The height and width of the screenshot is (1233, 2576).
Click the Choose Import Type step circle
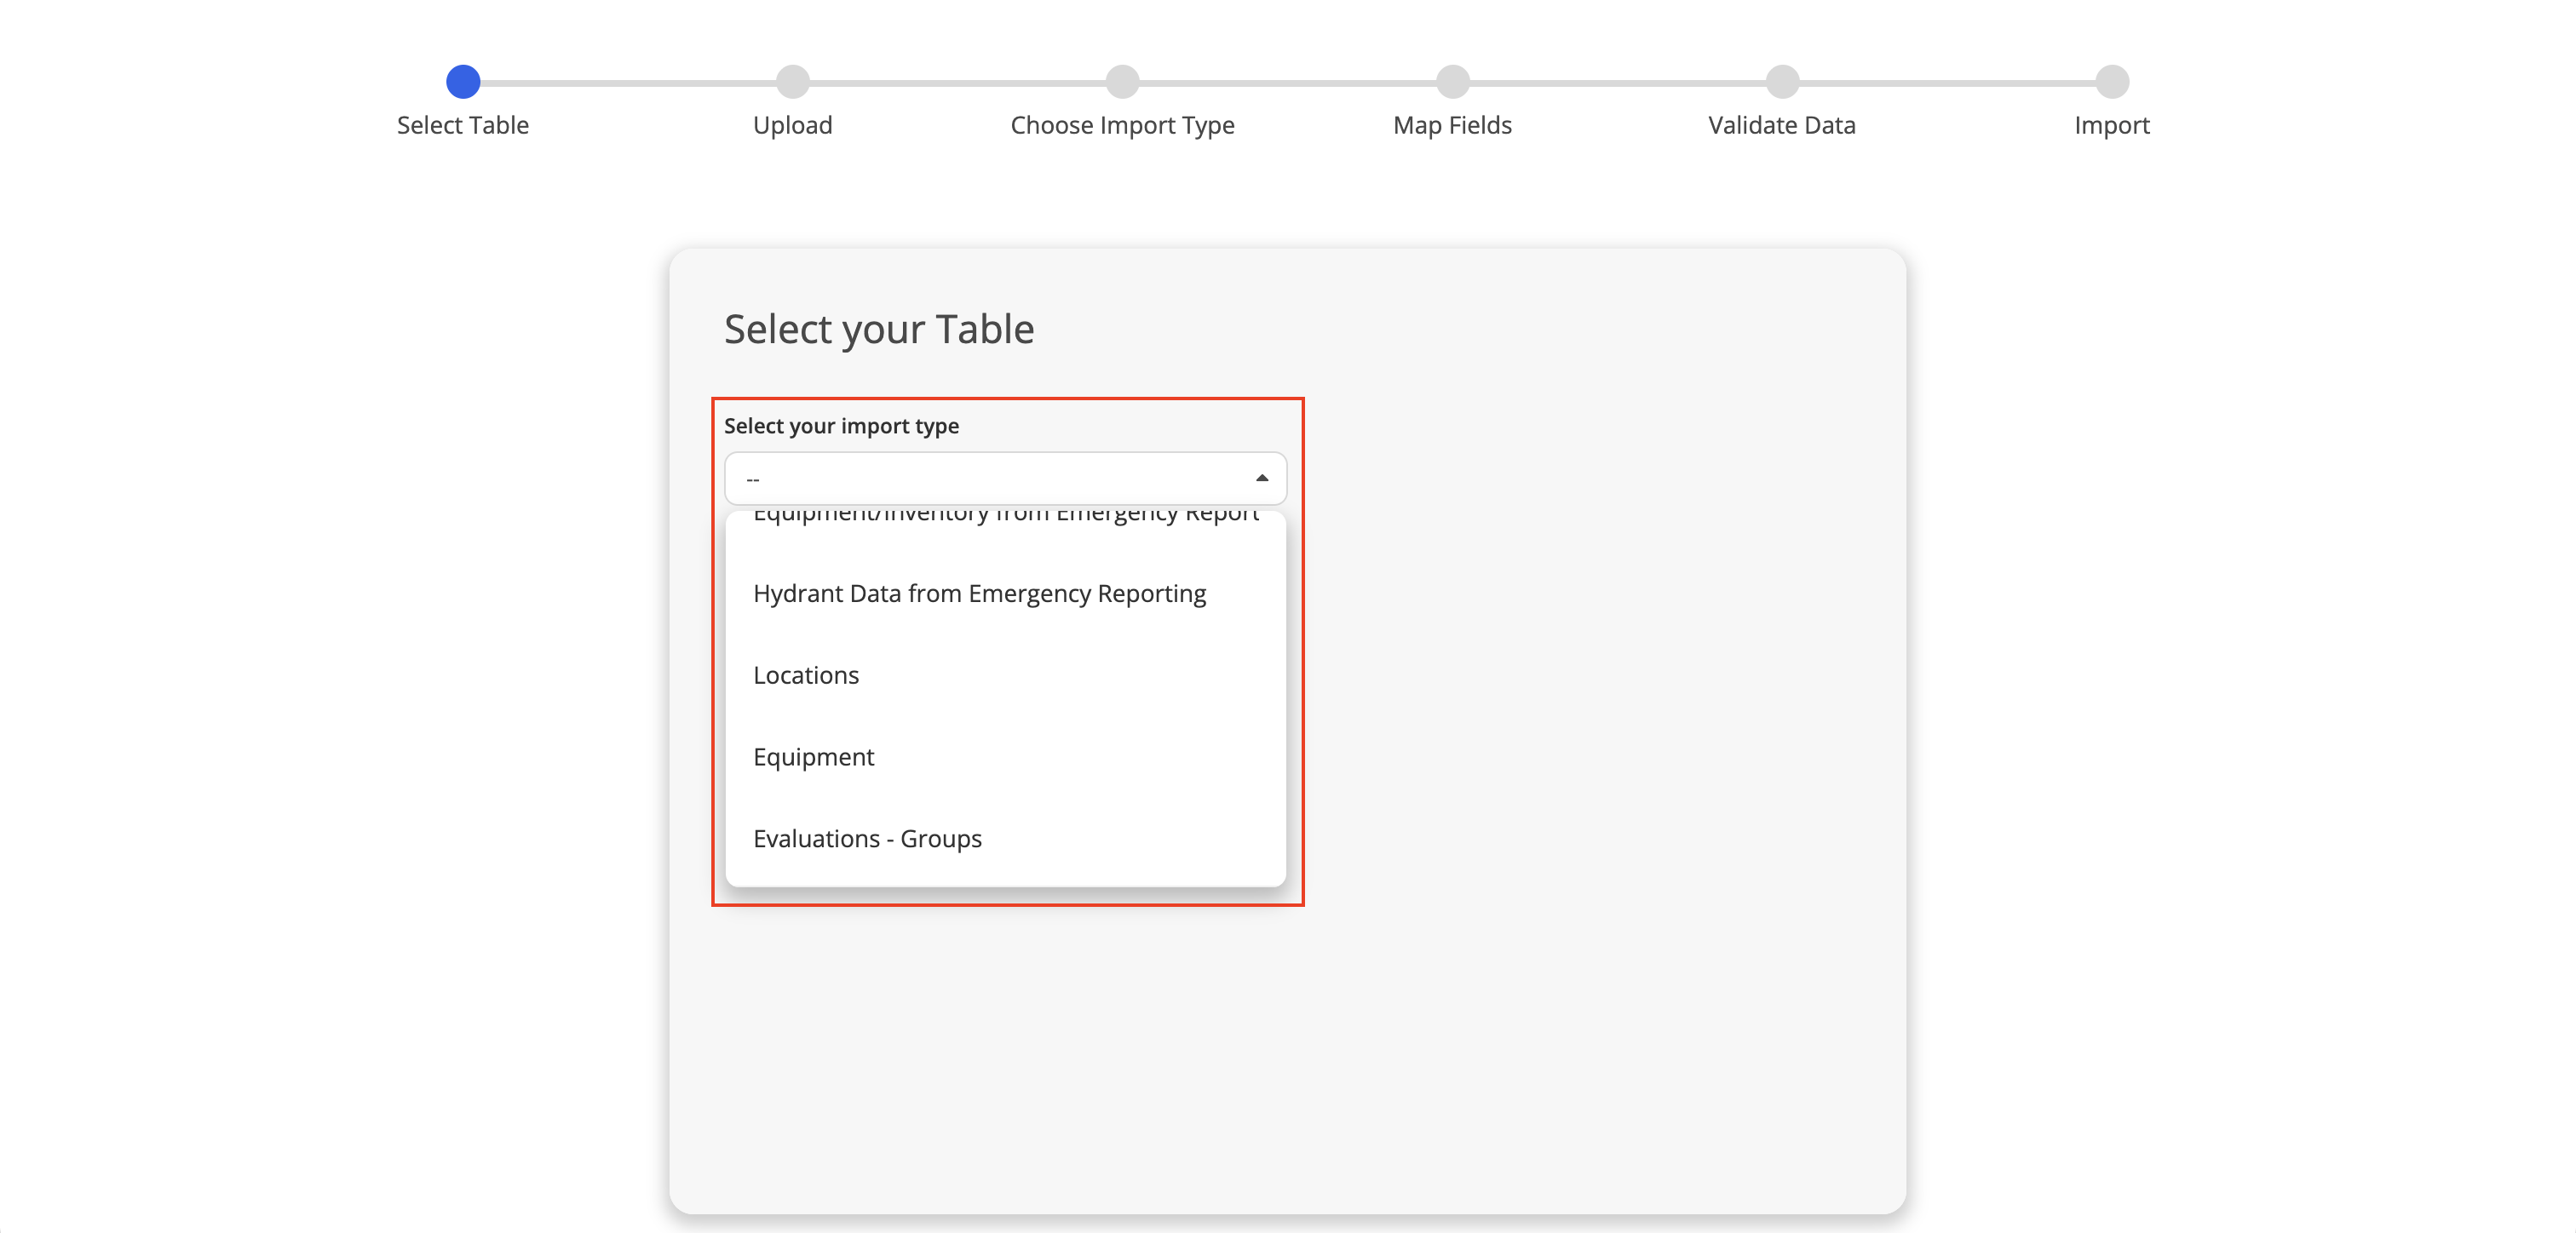click(1122, 82)
